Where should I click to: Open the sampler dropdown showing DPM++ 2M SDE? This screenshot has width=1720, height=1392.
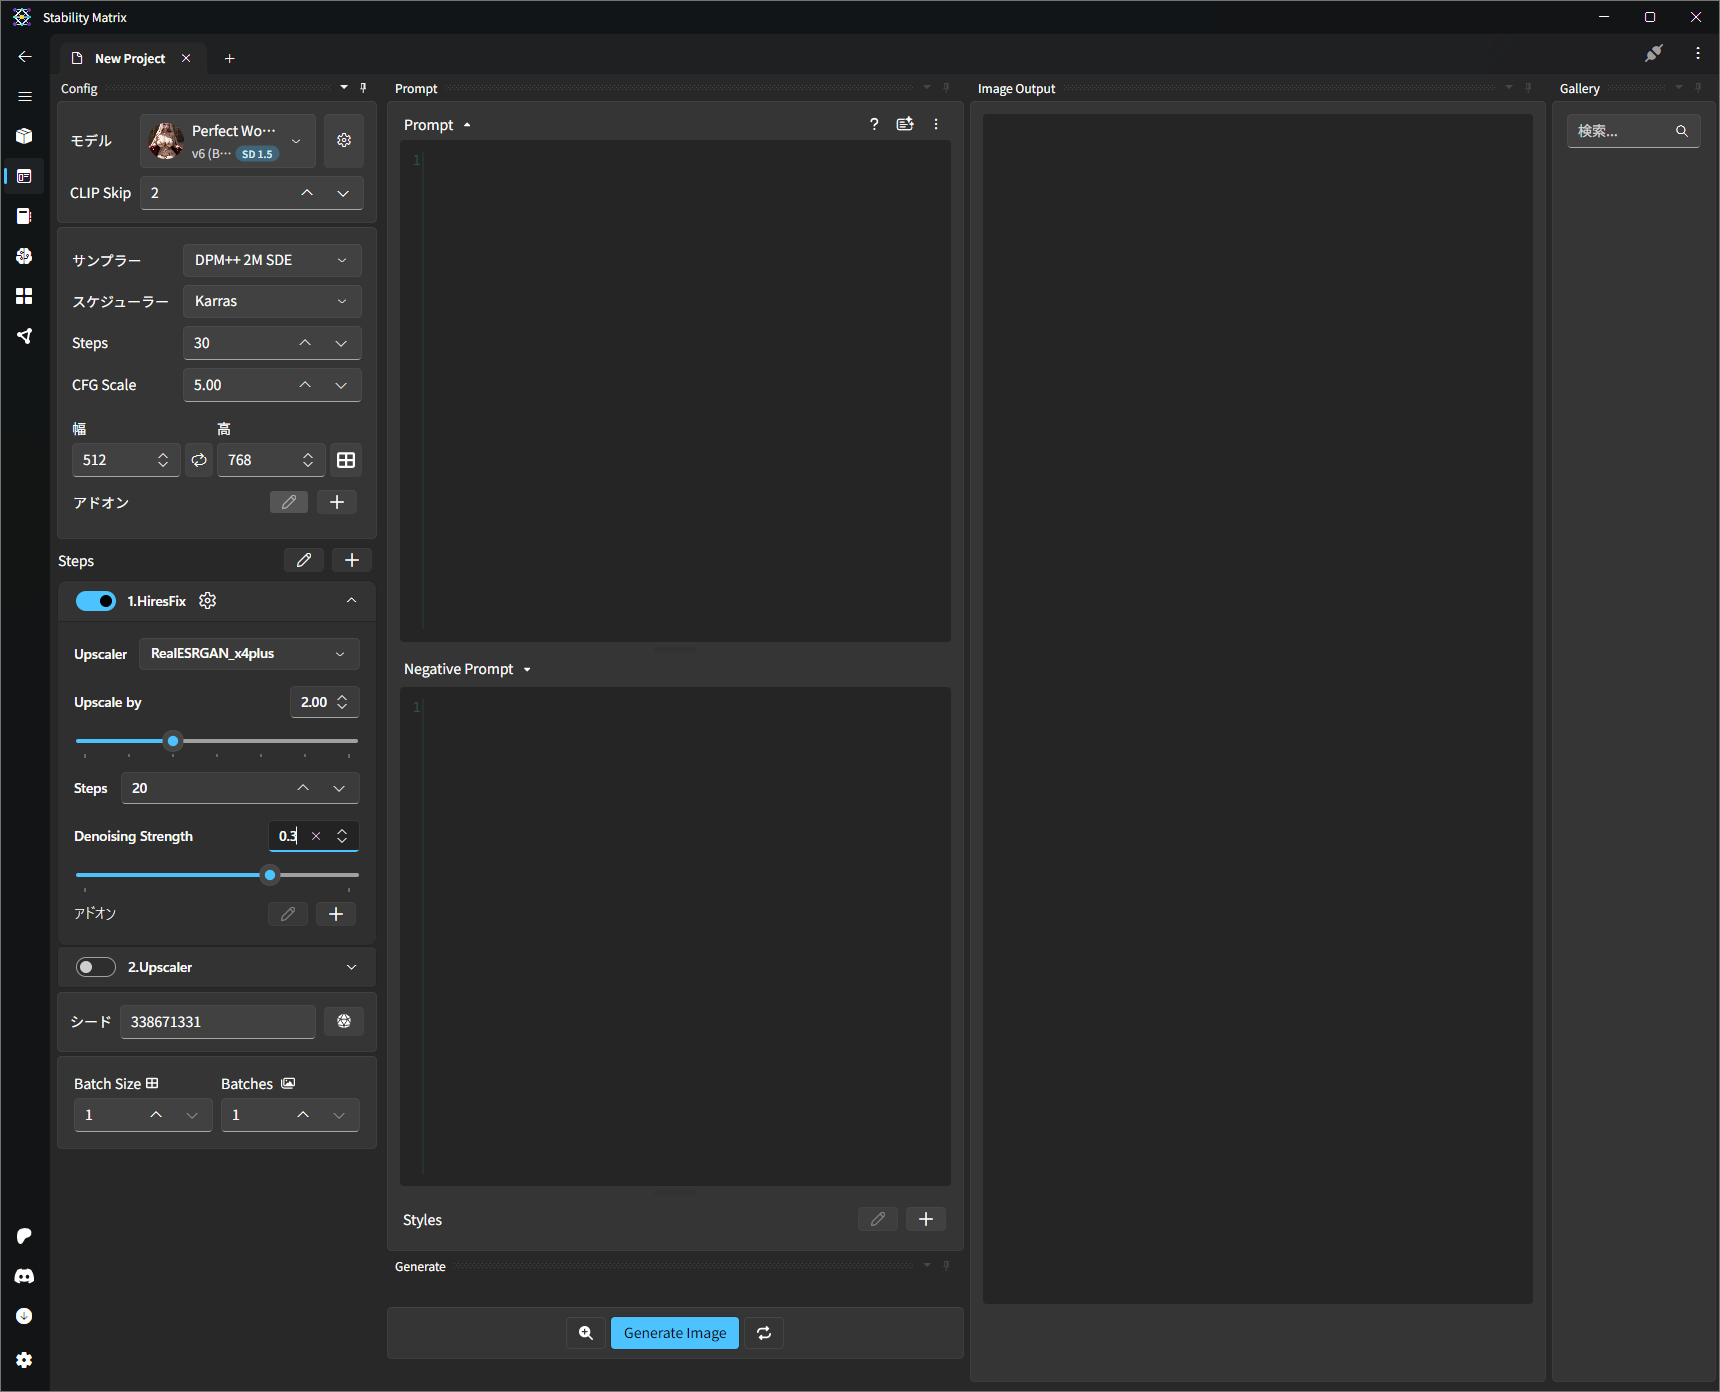coord(271,260)
